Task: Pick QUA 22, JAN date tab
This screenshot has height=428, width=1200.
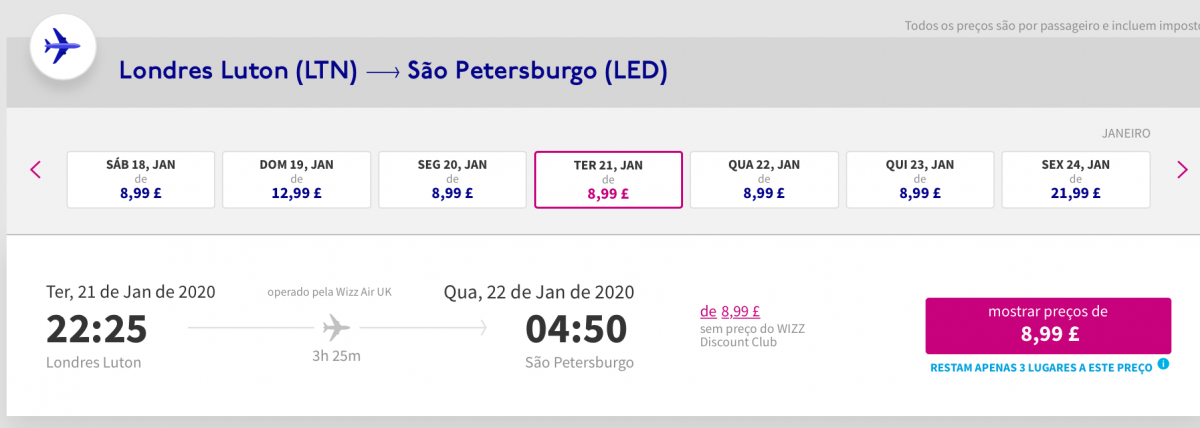Action: 764,180
